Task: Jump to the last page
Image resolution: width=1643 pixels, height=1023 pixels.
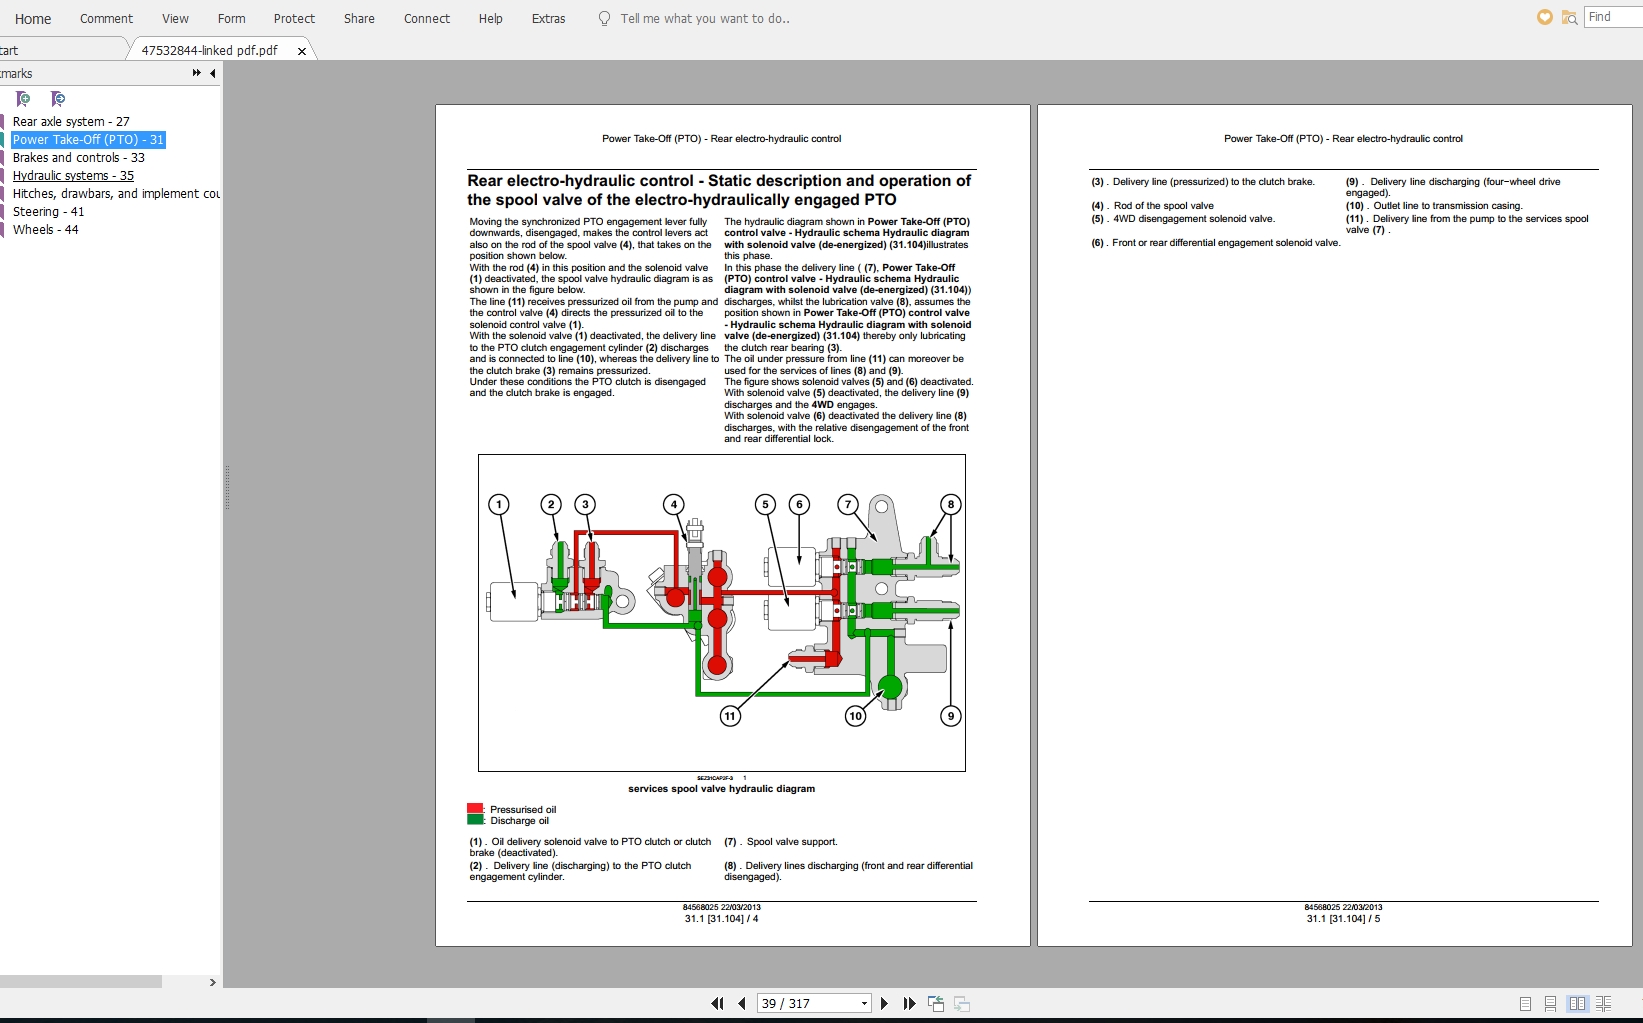Action: pos(909,1003)
